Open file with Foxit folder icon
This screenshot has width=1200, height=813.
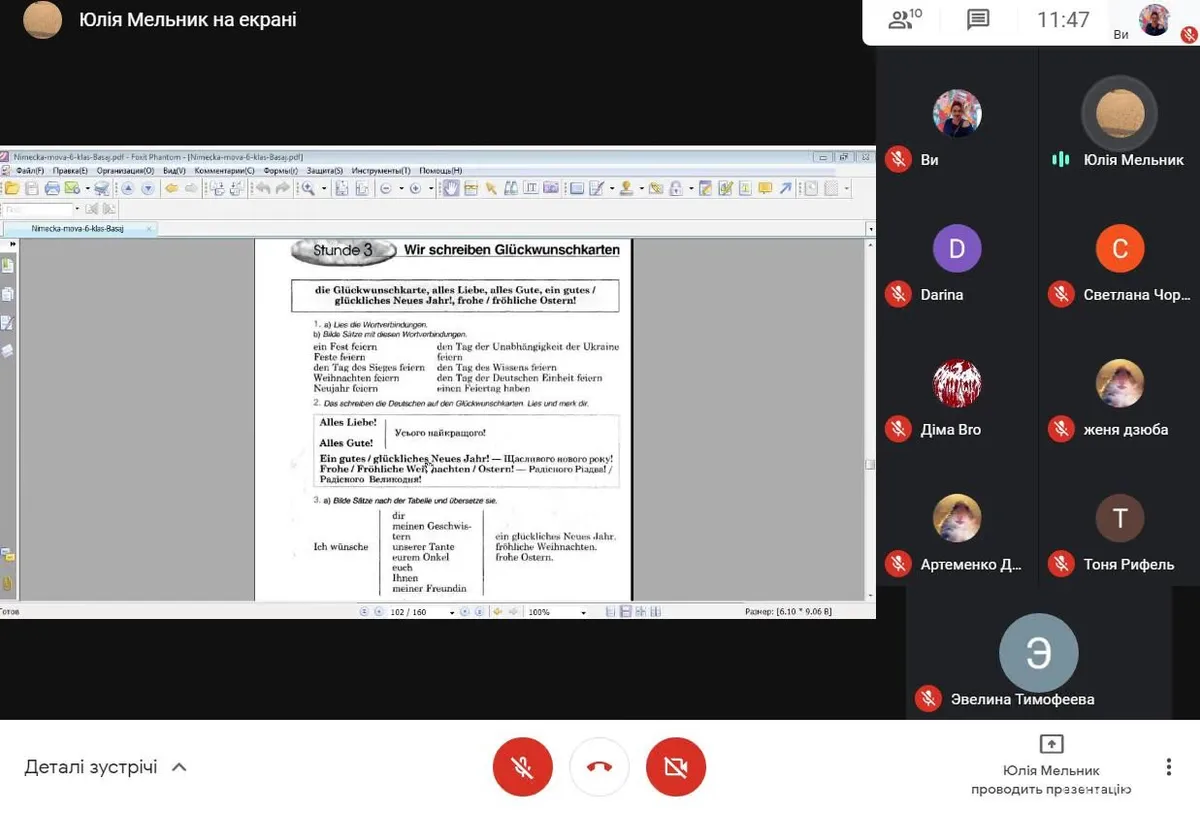[x=12, y=188]
